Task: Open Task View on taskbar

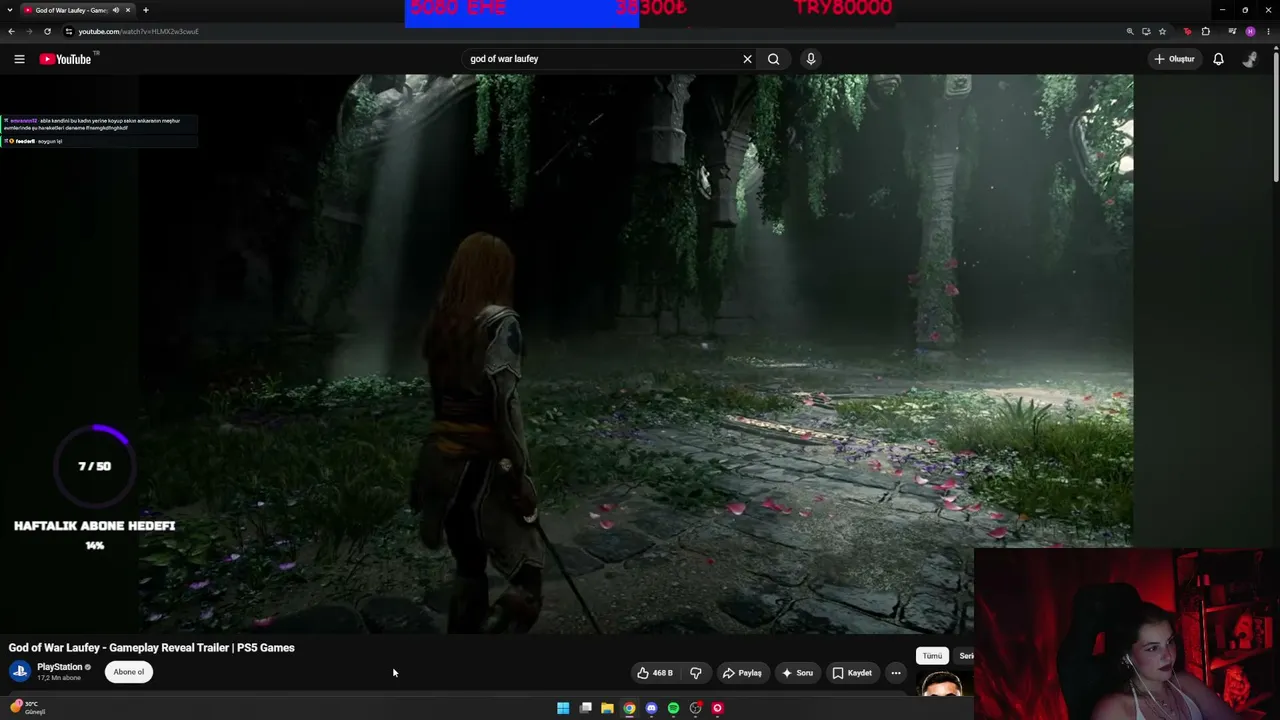Action: click(x=585, y=708)
